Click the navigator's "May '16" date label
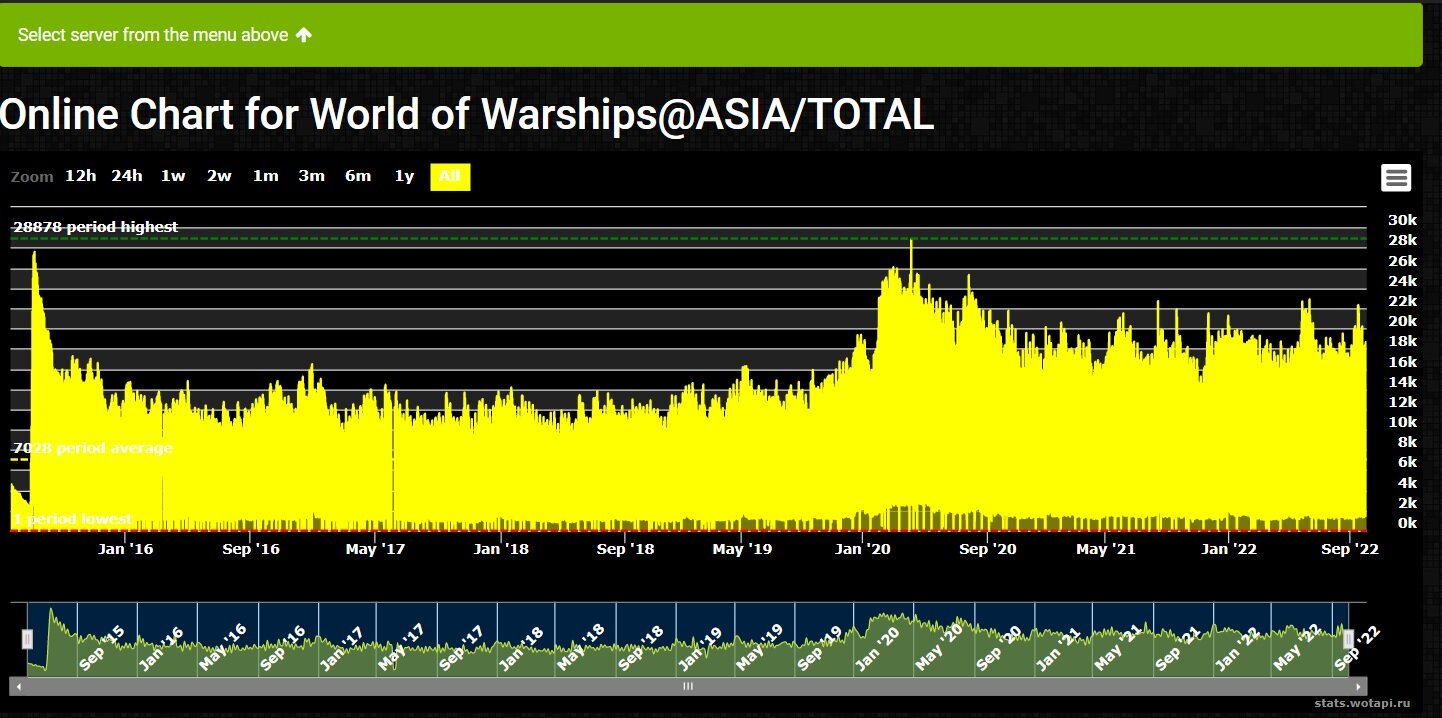Image resolution: width=1442 pixels, height=718 pixels. pyautogui.click(x=222, y=648)
